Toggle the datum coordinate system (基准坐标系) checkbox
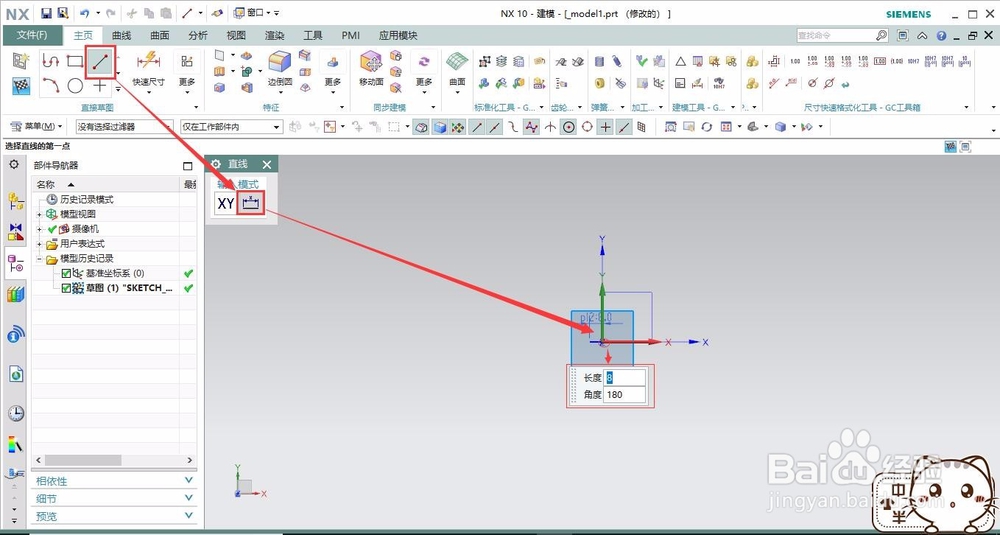Viewport: 1000px width, 535px height. (x=66, y=273)
